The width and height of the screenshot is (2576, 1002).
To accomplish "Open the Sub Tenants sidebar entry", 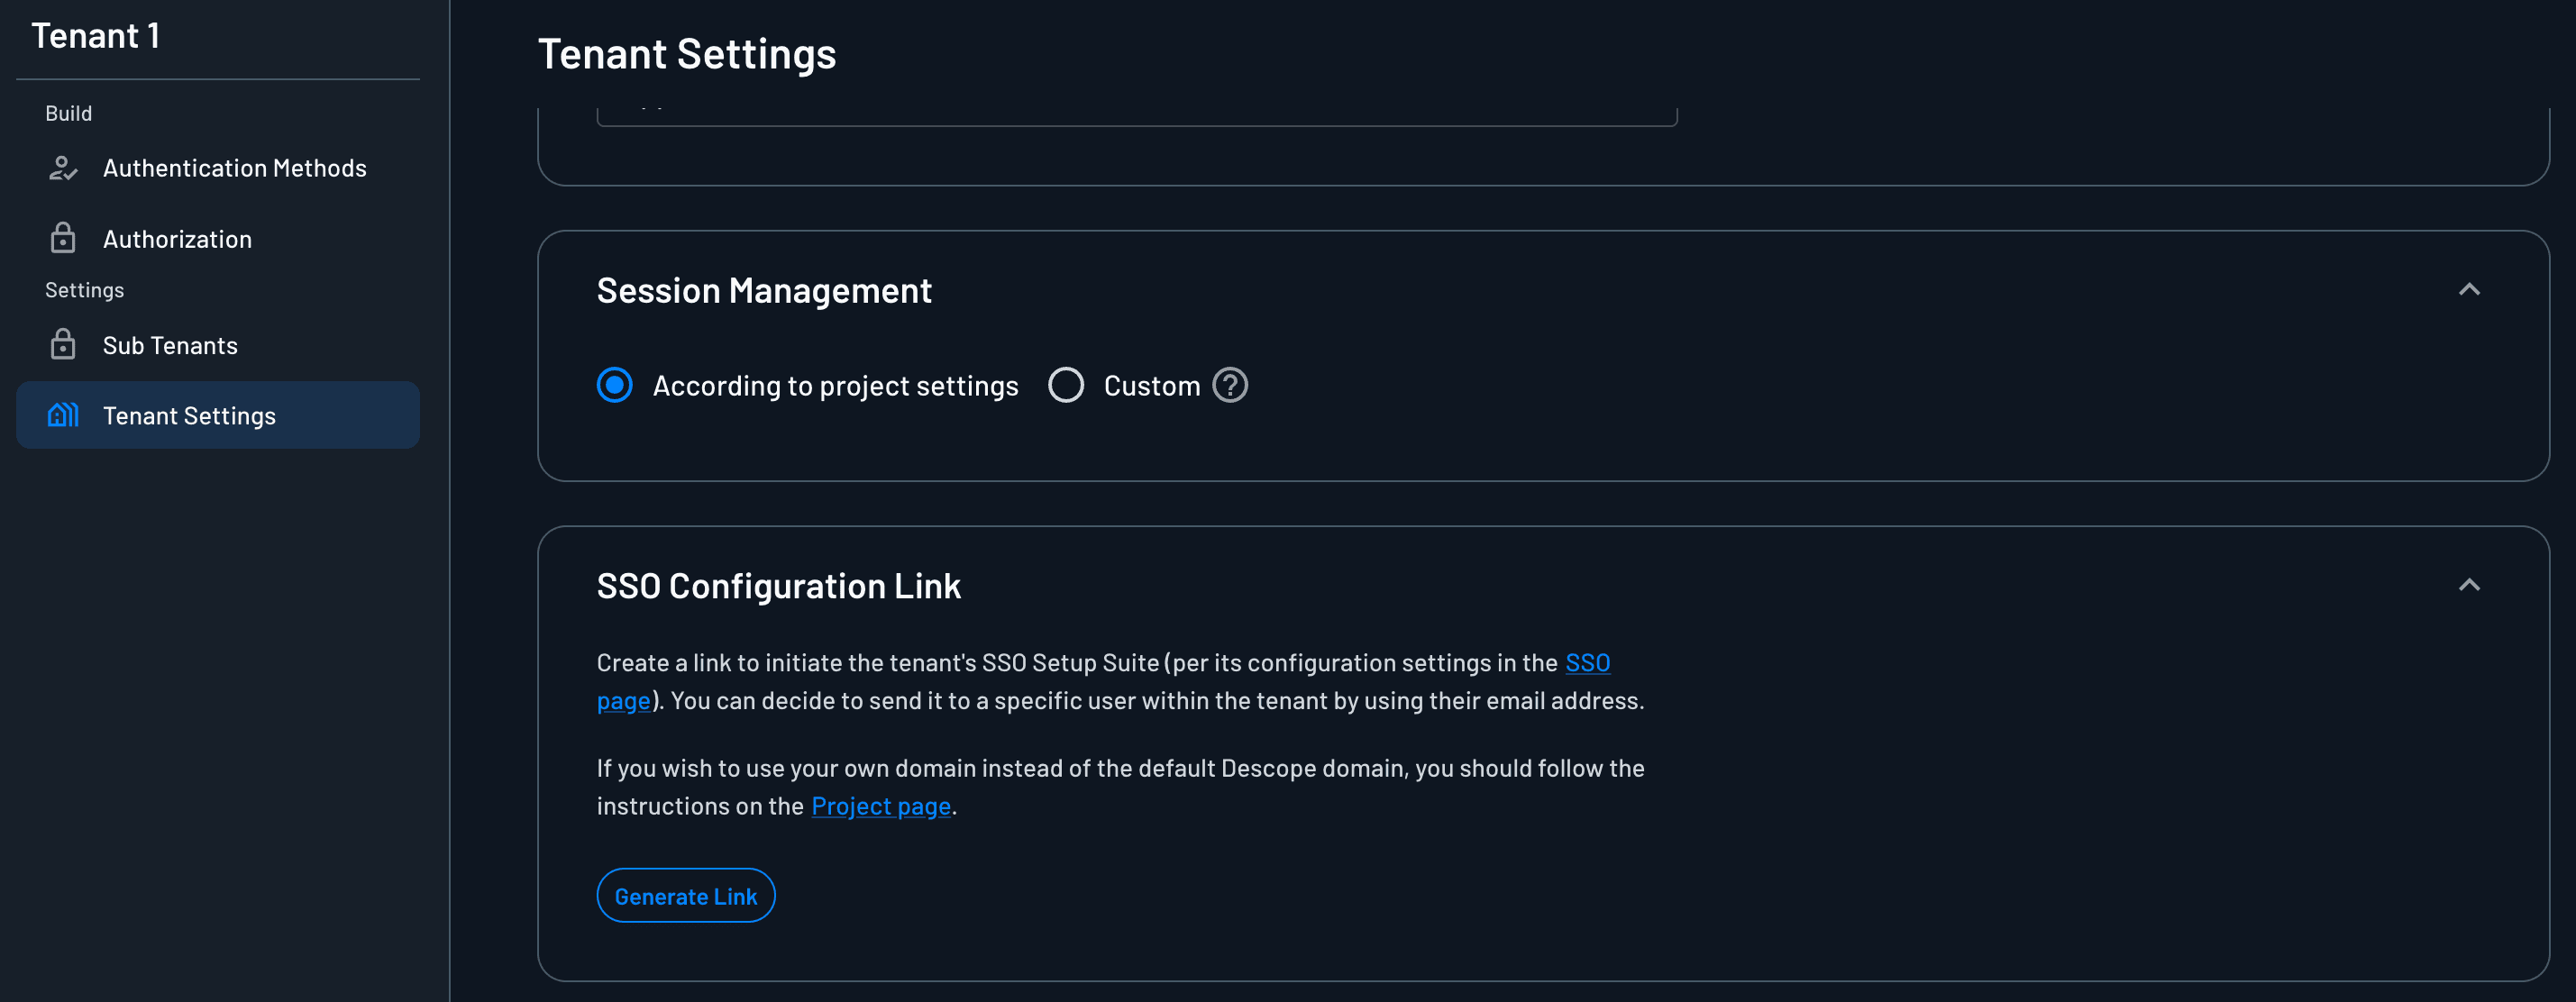I will [170, 344].
